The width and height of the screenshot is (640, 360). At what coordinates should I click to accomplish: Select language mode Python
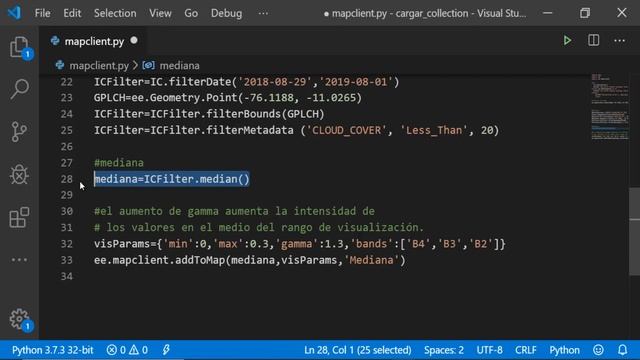564,350
